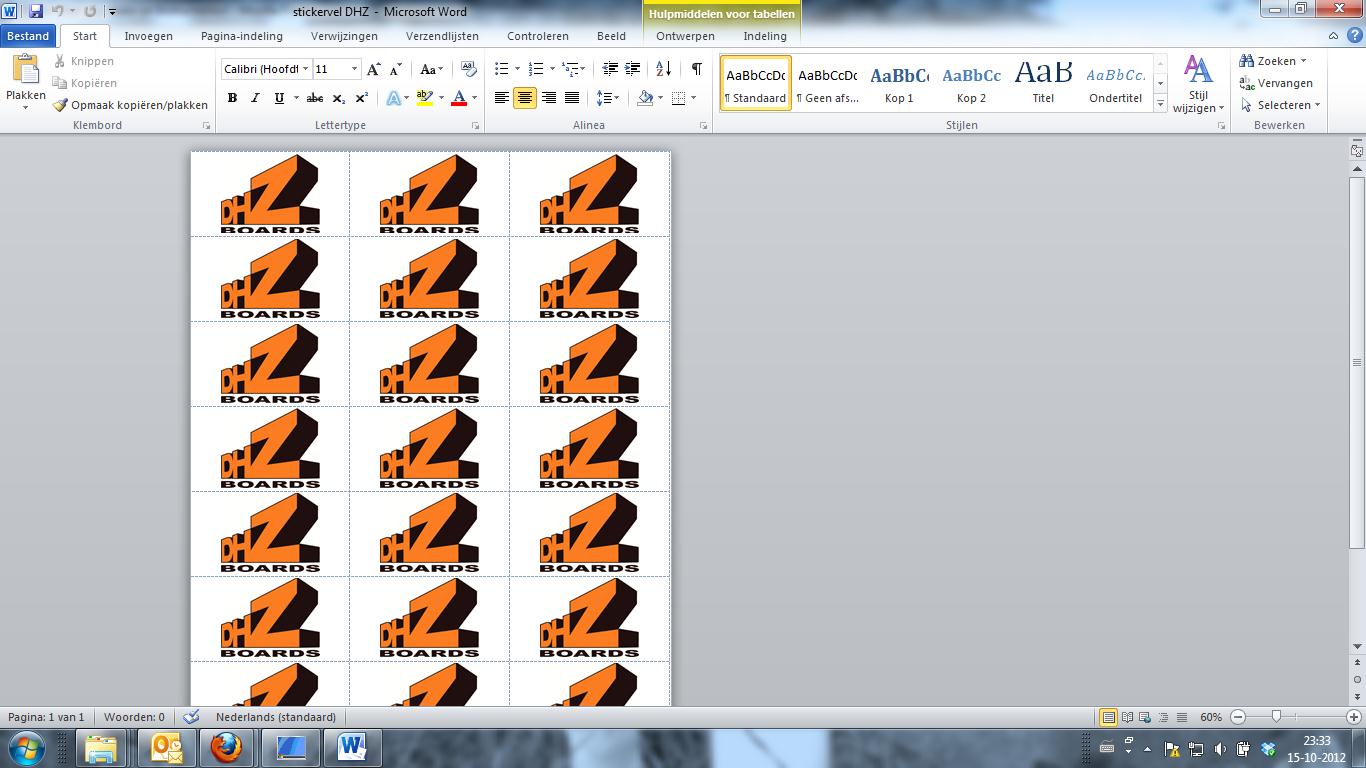1366x768 pixels.
Task: Open Windows Explorer from the taskbar
Action: (x=101, y=747)
